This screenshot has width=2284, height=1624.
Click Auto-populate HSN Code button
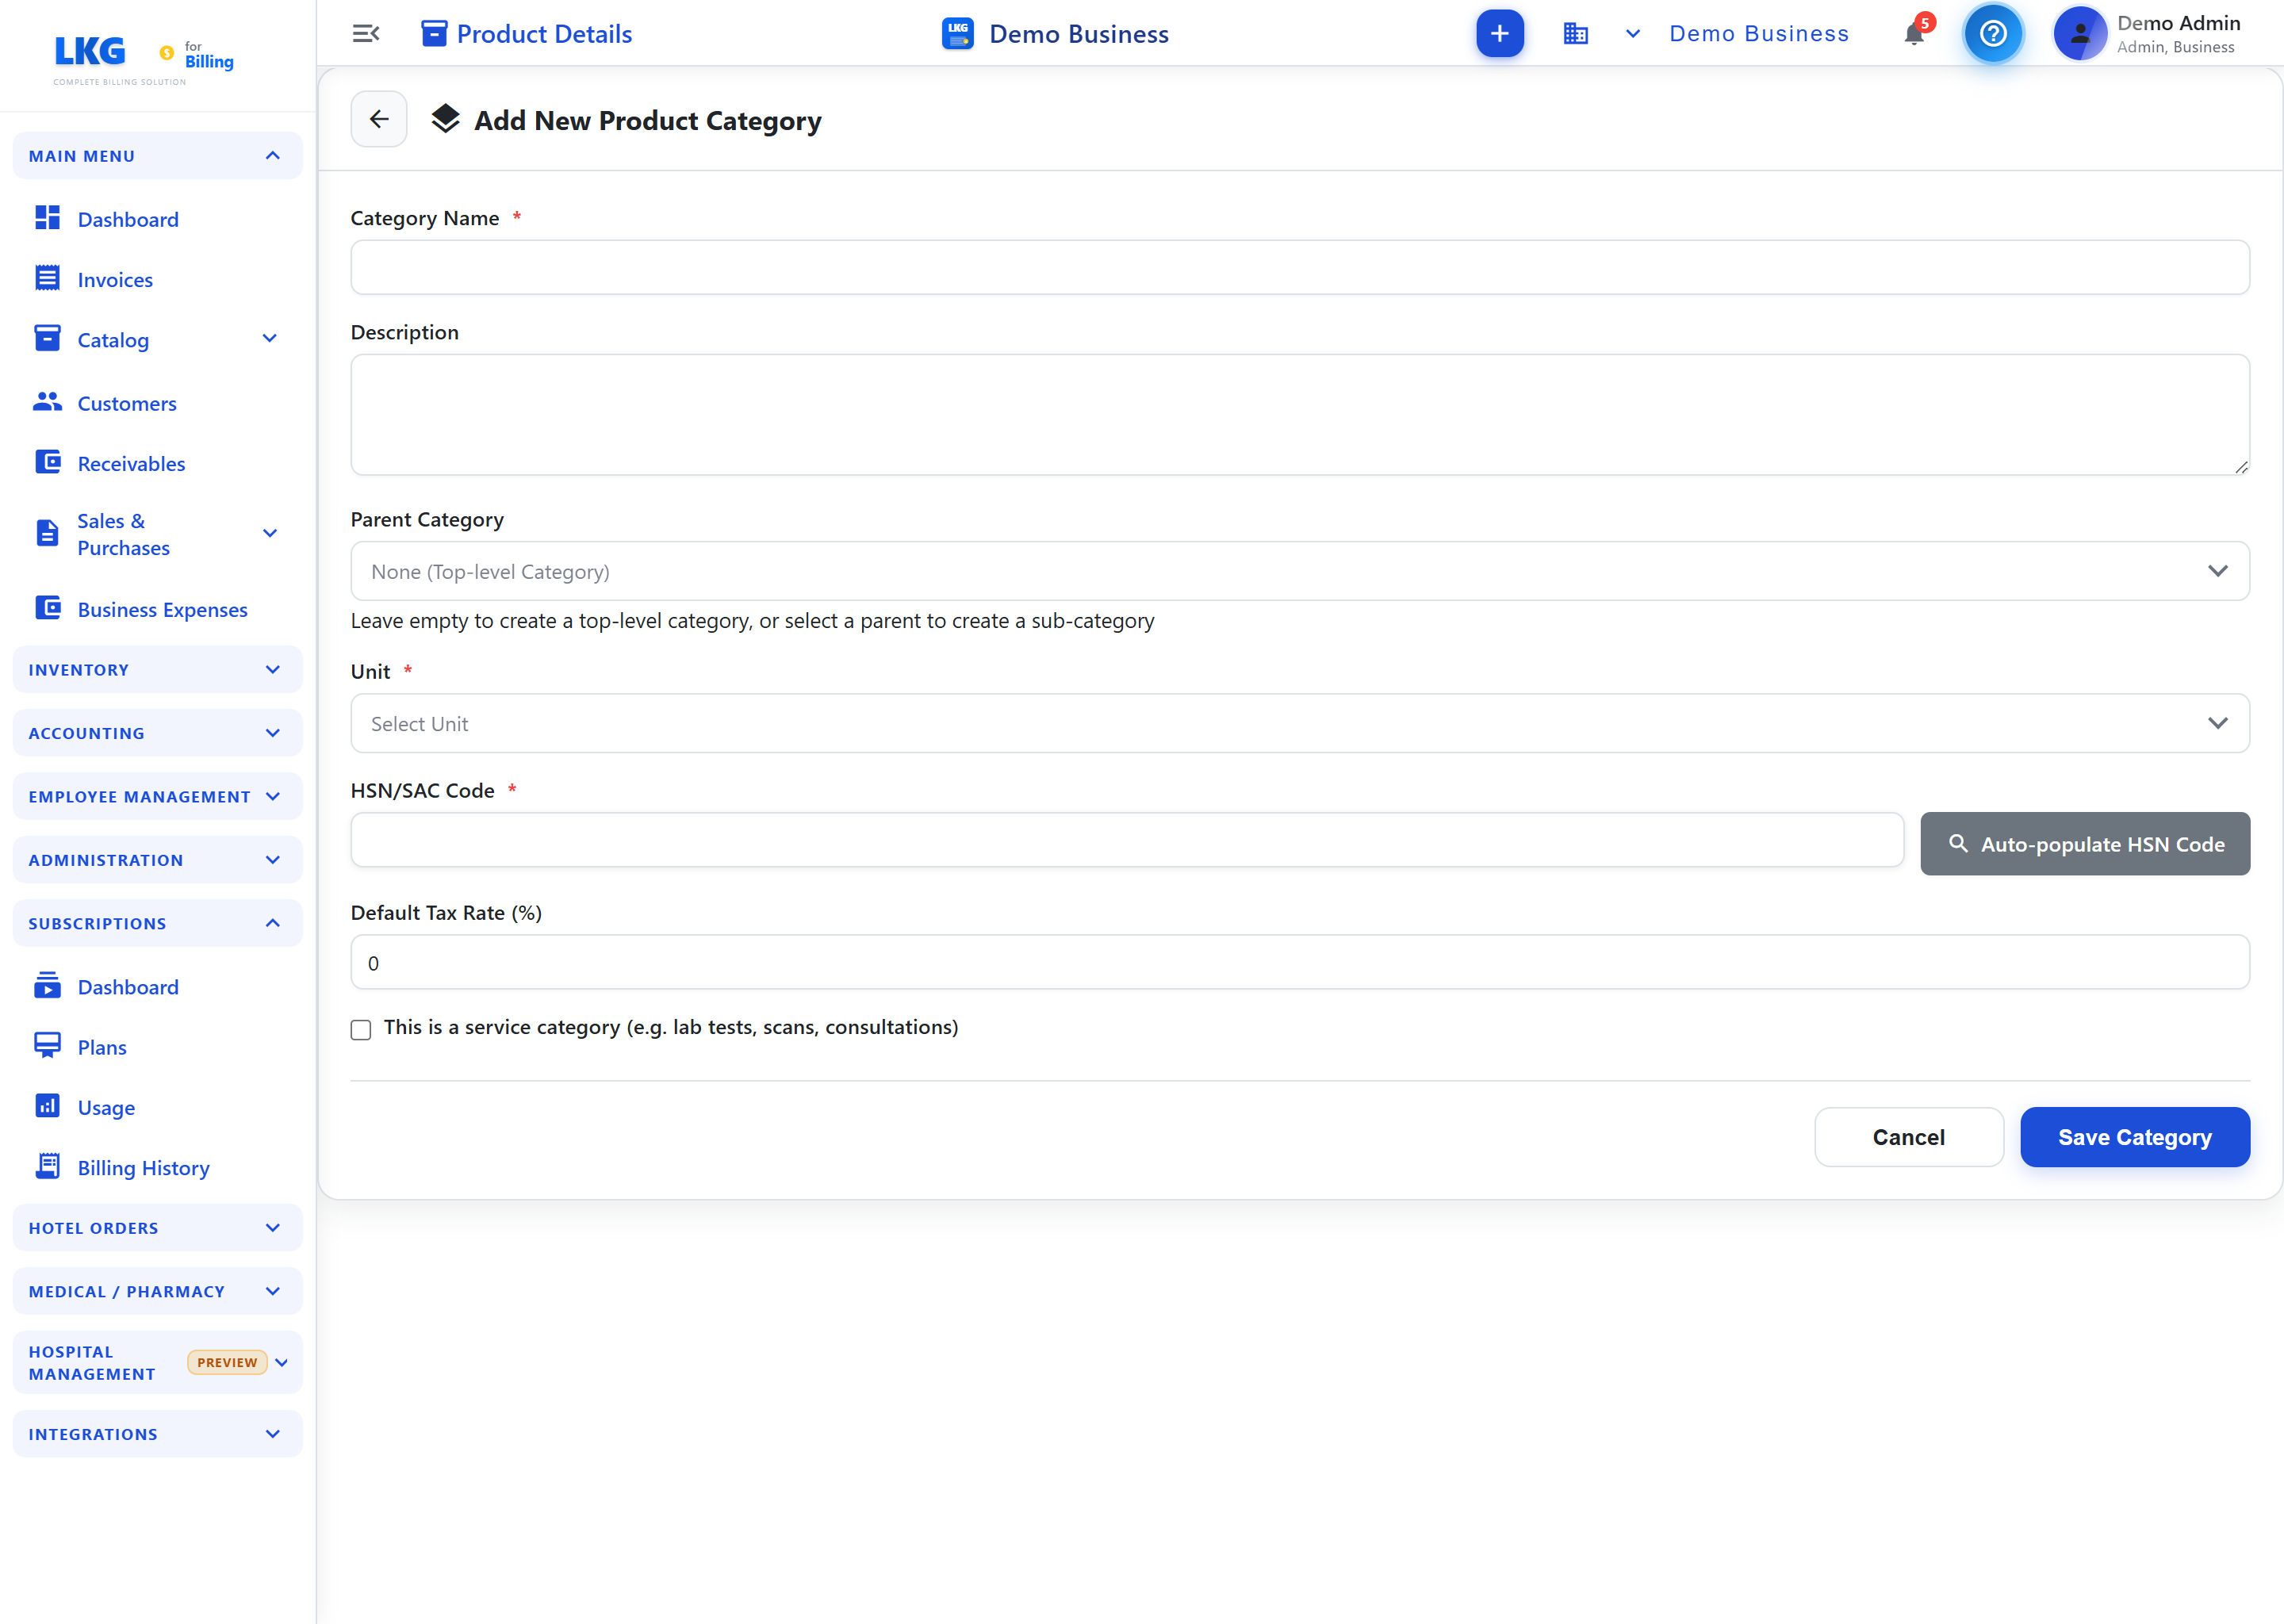[2084, 844]
